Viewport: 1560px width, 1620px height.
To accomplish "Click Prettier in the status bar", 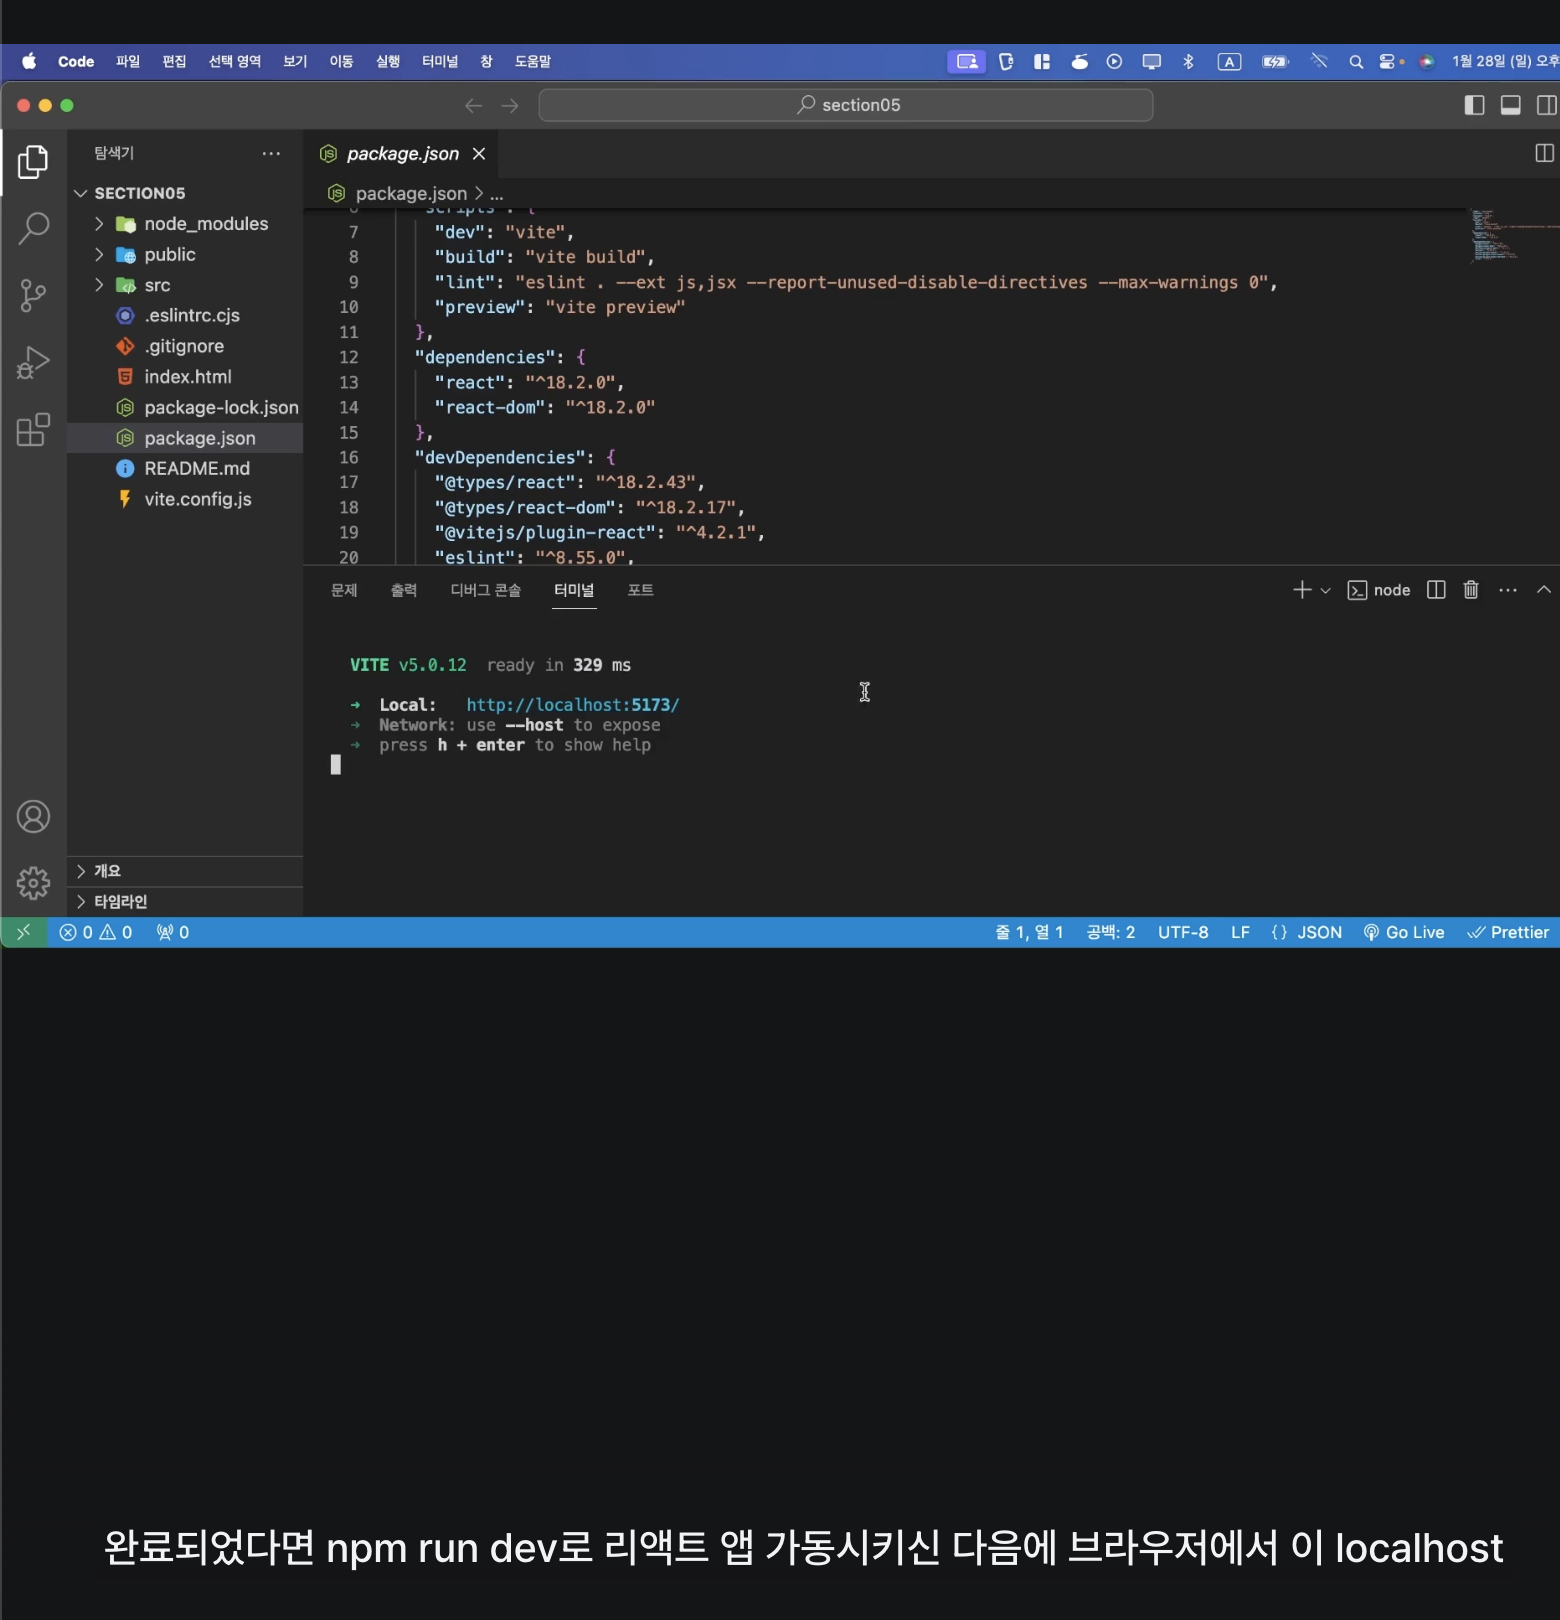I will (1508, 932).
